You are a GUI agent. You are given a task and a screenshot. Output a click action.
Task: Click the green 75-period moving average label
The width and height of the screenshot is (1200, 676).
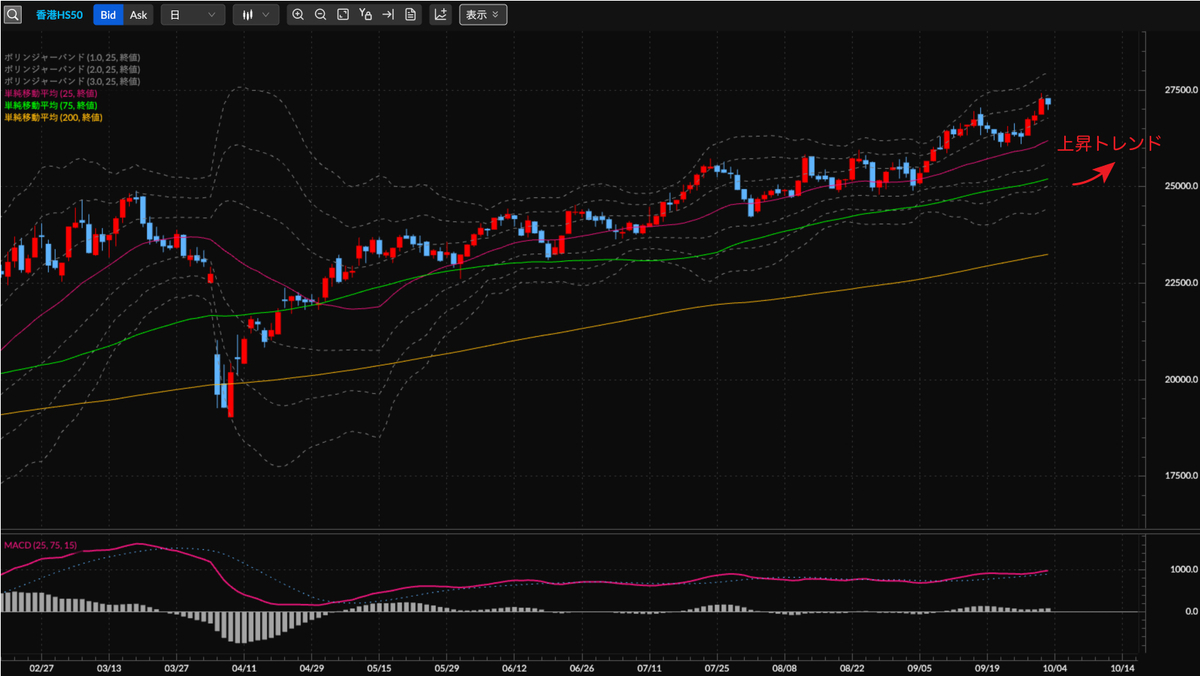pos(50,105)
